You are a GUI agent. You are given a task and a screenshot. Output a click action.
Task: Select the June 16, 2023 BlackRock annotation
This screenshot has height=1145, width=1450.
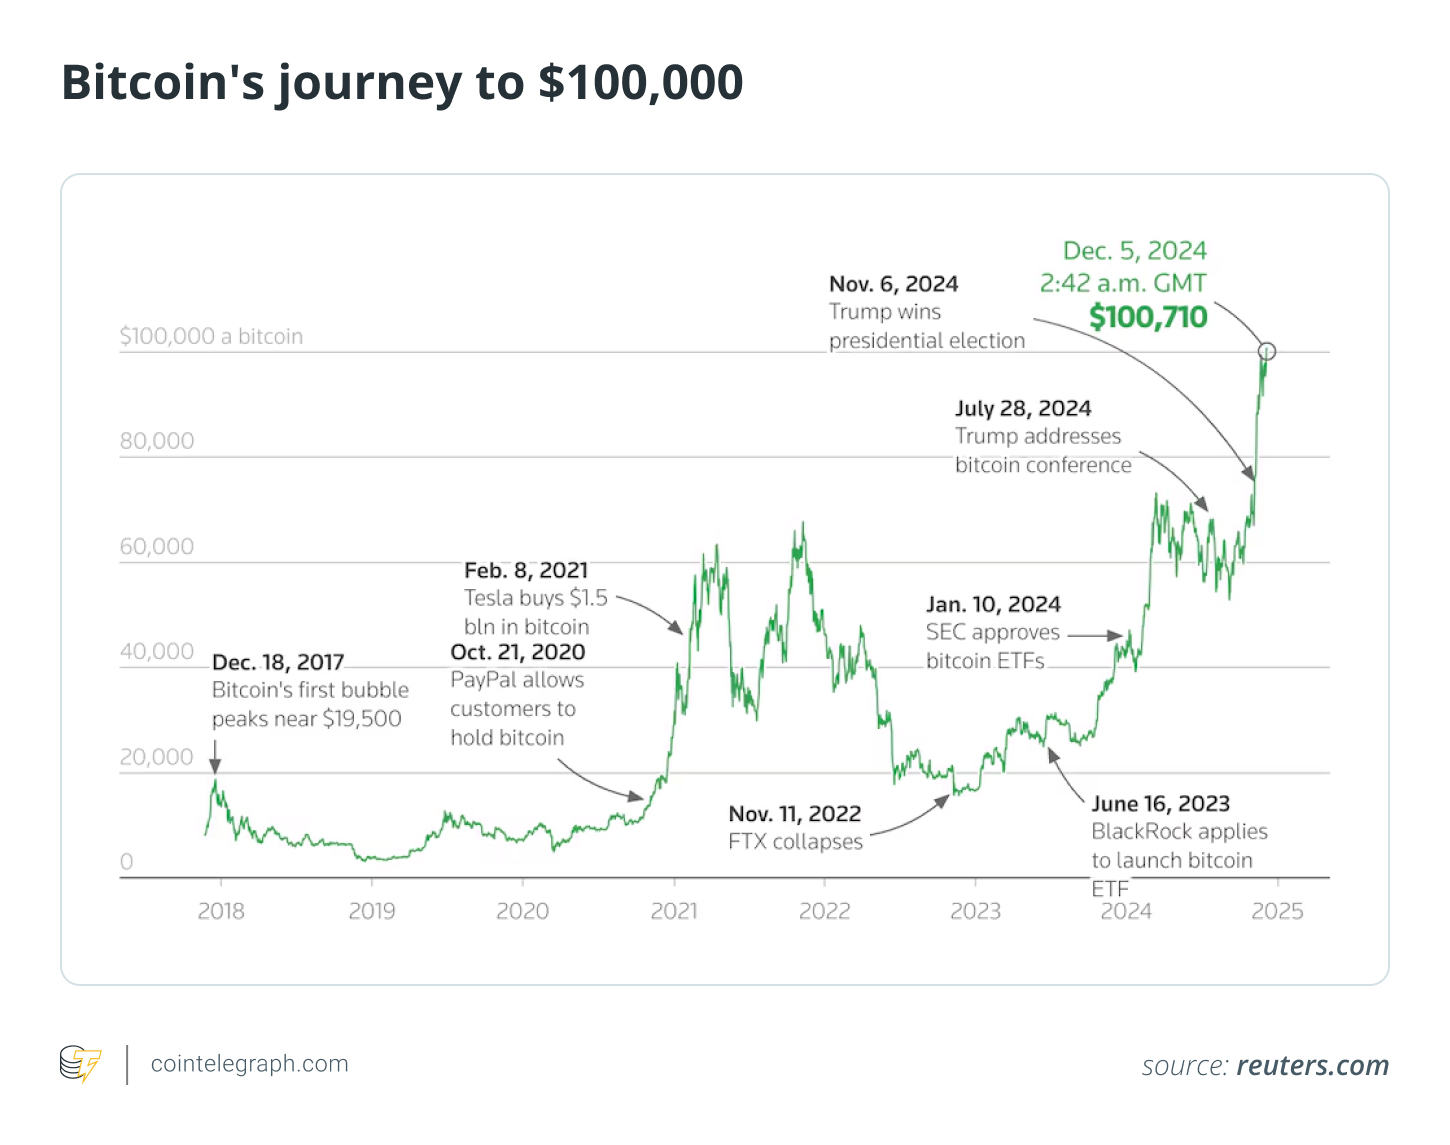[1178, 832]
